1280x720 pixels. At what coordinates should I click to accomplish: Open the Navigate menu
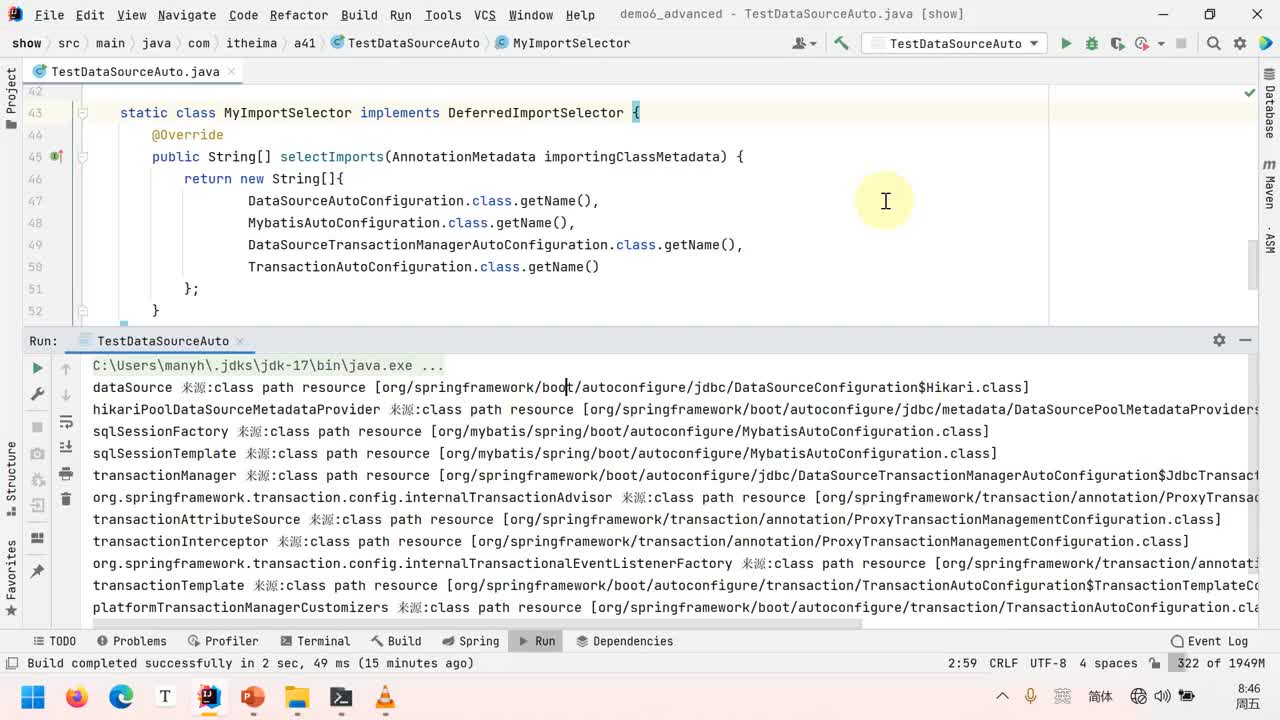tap(187, 15)
